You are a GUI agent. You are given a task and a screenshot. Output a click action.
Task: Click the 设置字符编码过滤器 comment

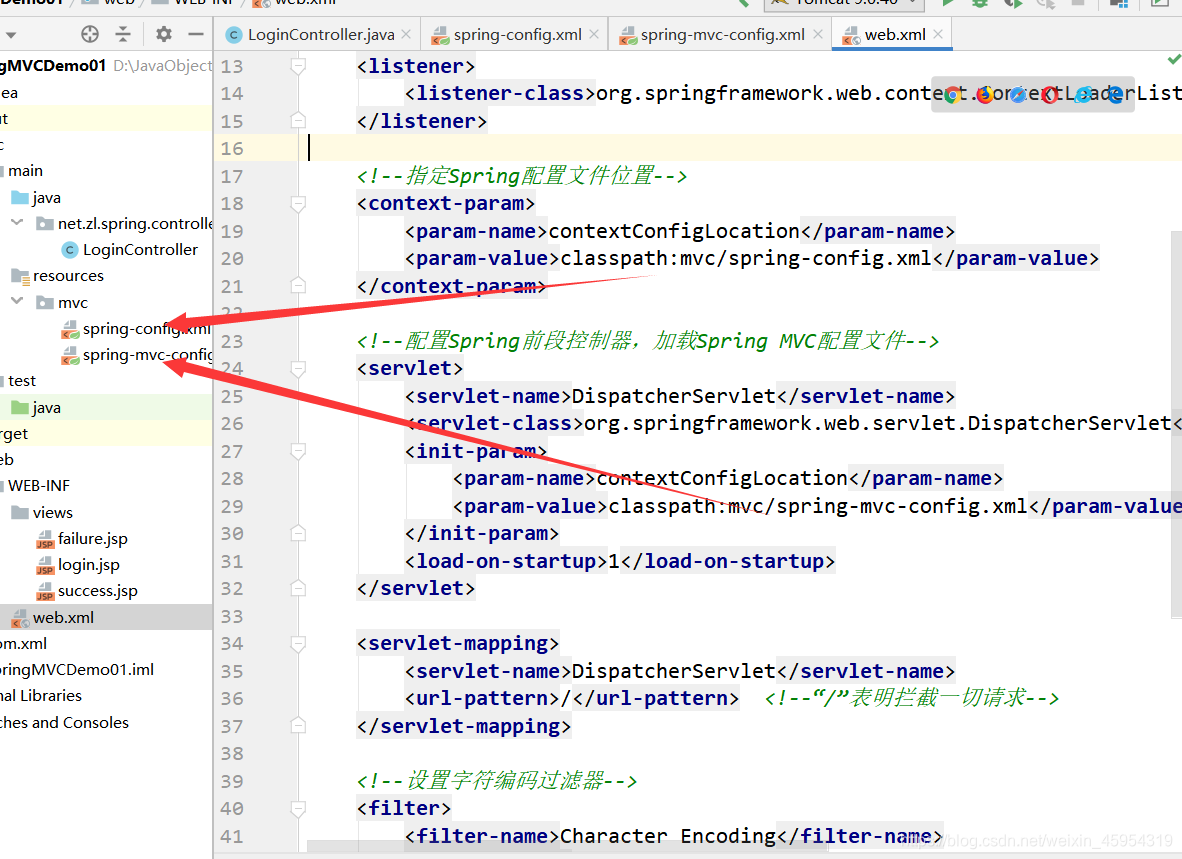click(497, 781)
